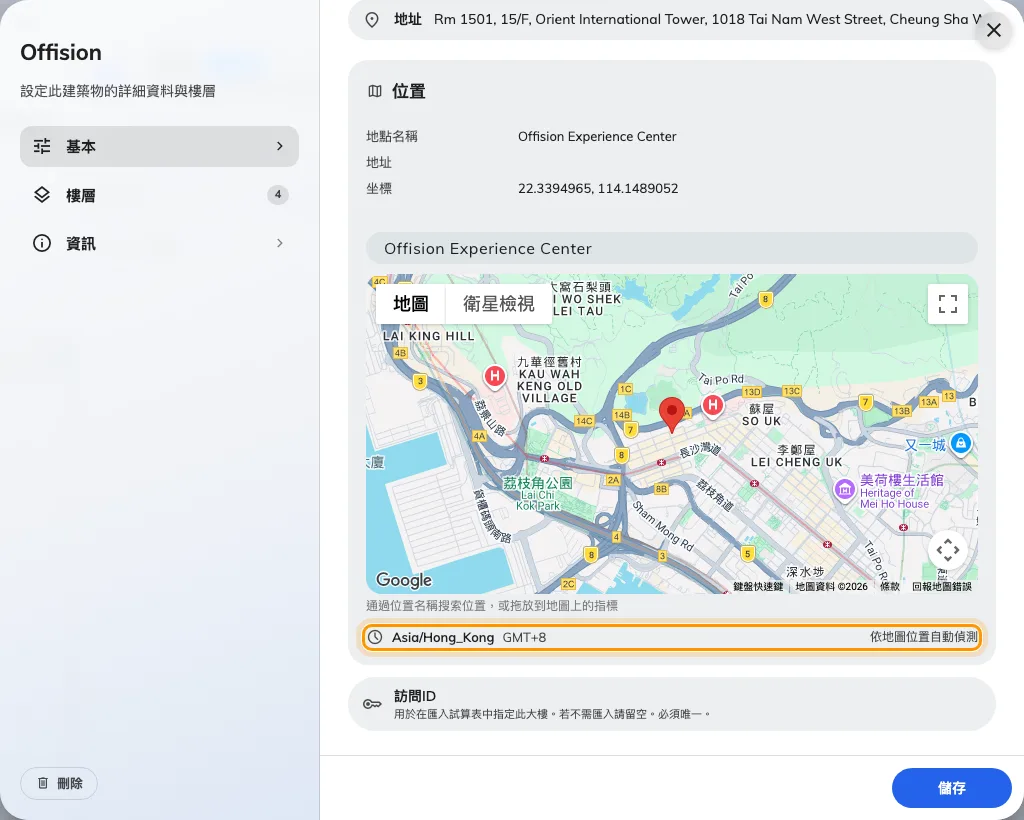The image size is (1024, 820).
Task: Open the map 條款 terms link
Action: [889, 586]
